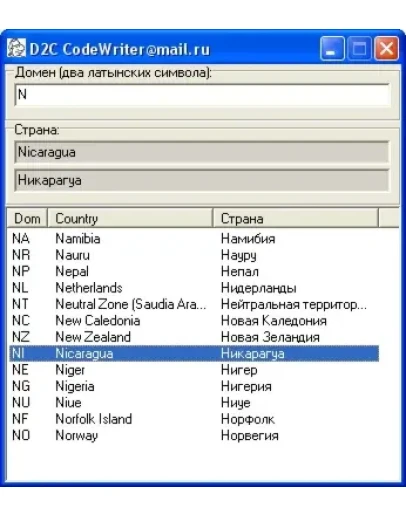Sort list by Country column header

(130, 219)
